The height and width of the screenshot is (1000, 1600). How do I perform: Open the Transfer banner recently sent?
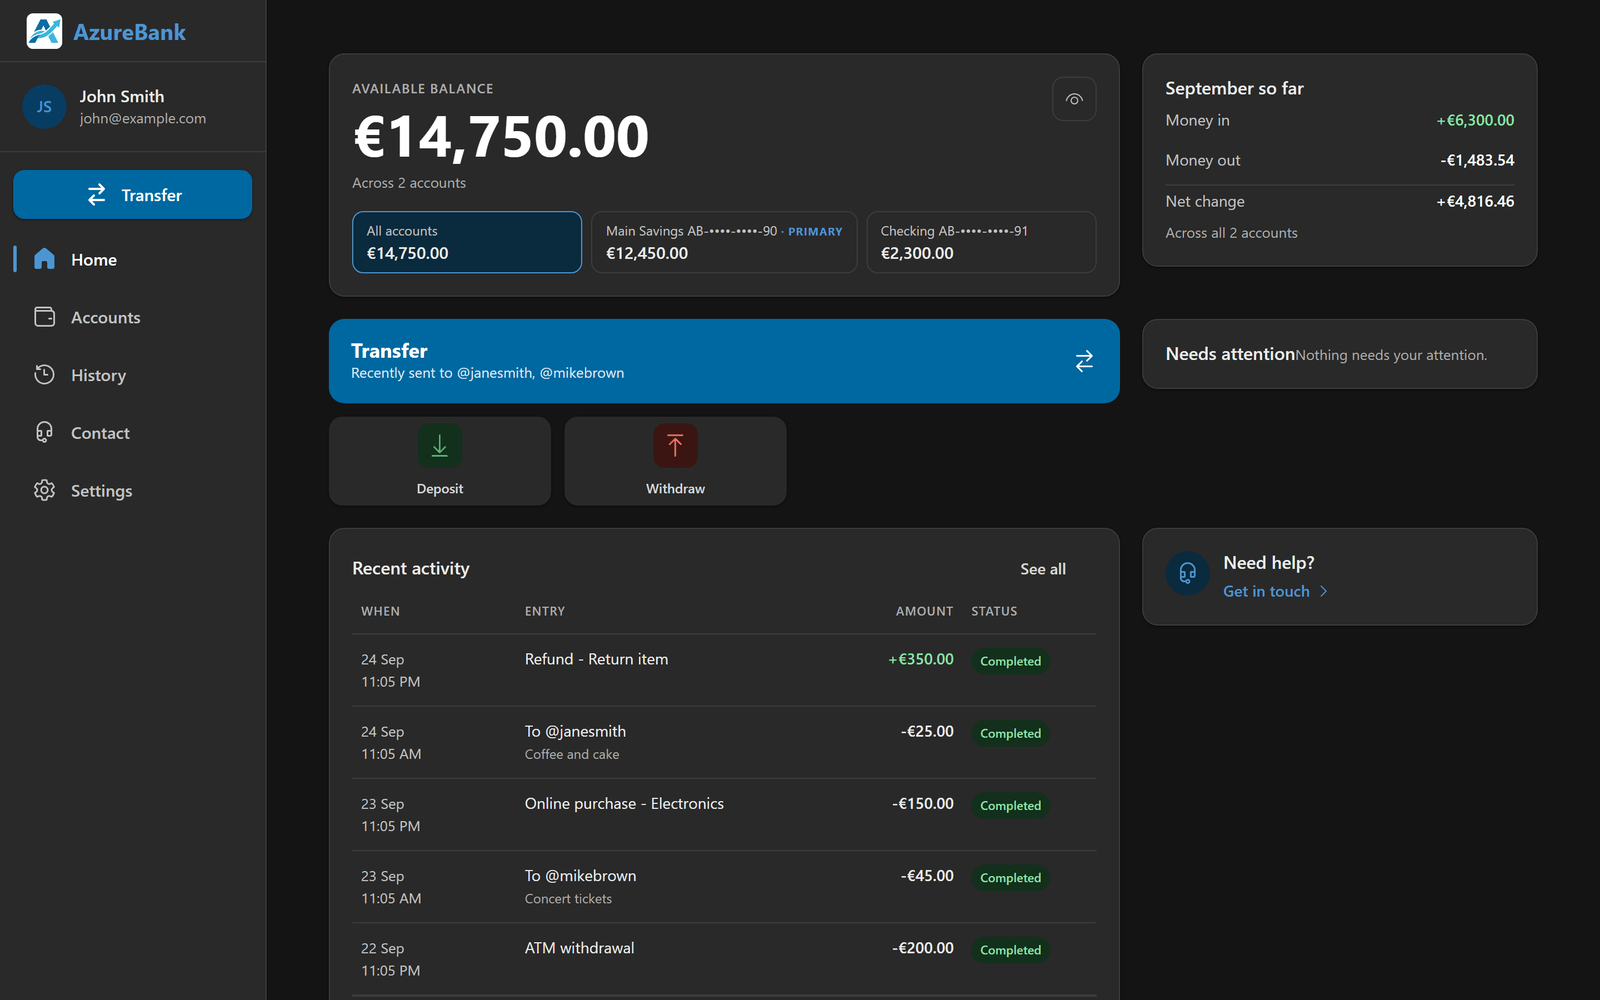[724, 361]
